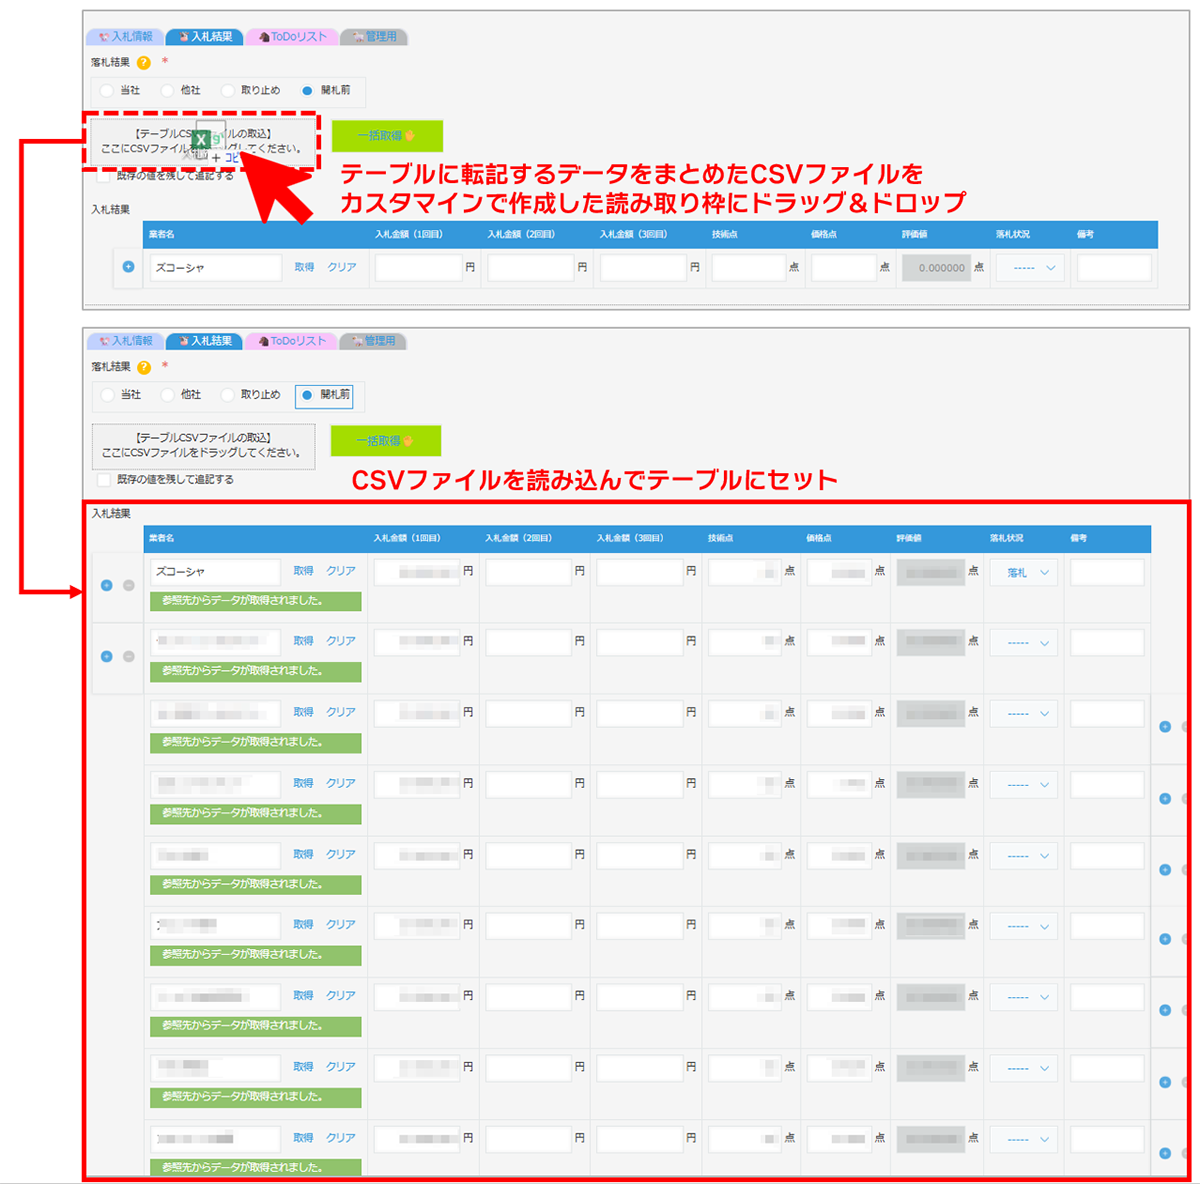1200x1184 pixels.
Task: Click the Excel file icon being dragged onto the CSV area
Action: (202, 139)
